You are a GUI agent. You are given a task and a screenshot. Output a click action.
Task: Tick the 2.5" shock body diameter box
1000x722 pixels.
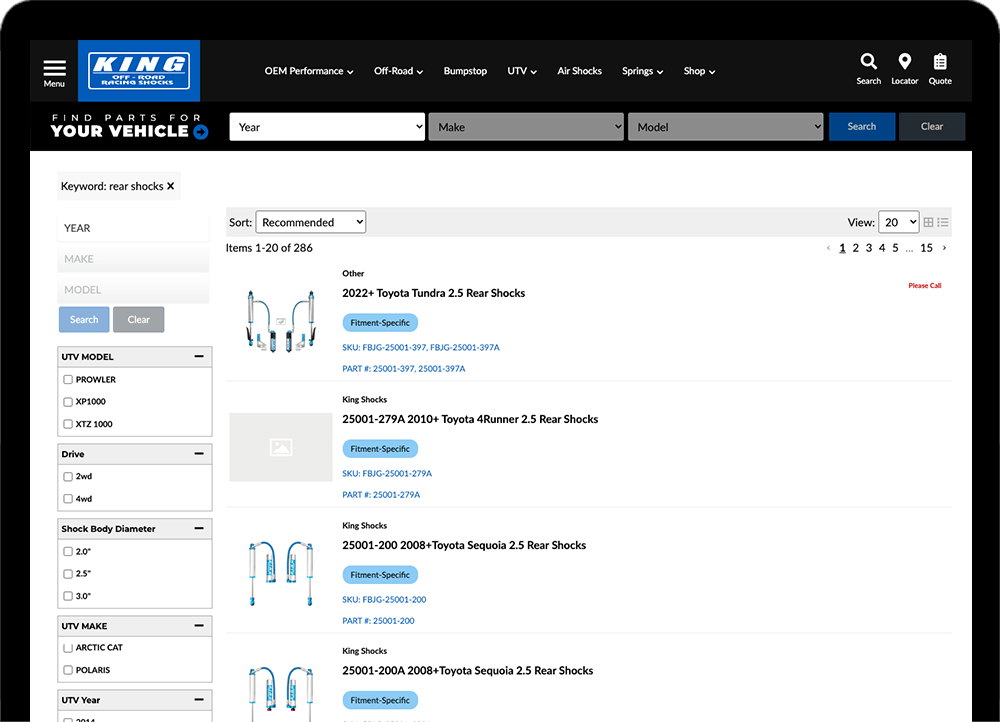(68, 574)
